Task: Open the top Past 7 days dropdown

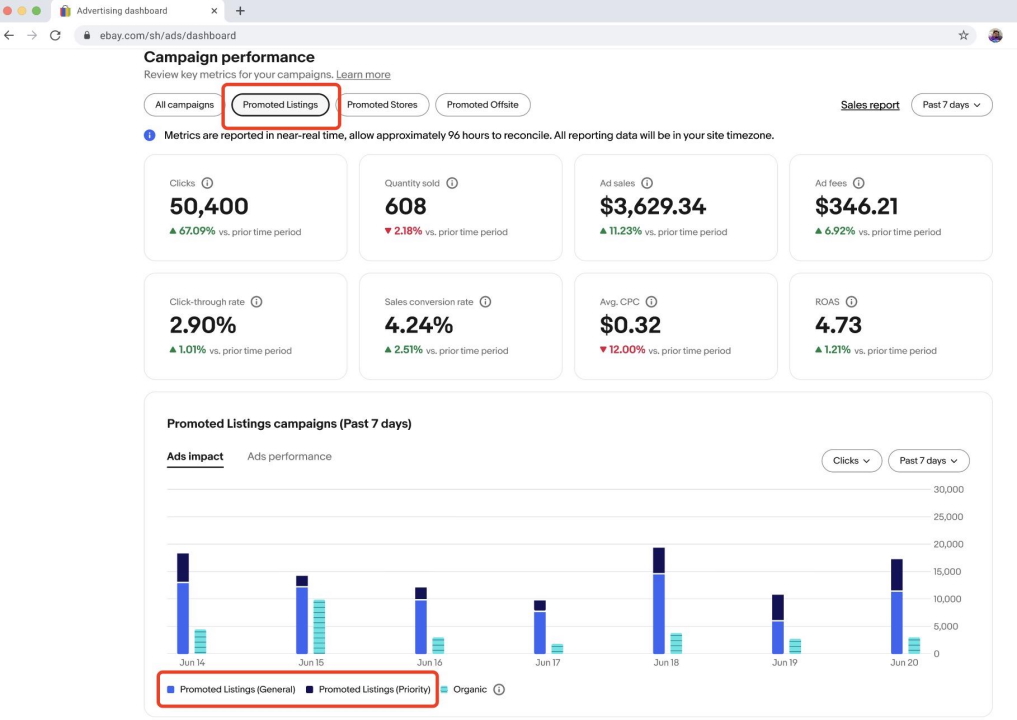Action: click(951, 104)
